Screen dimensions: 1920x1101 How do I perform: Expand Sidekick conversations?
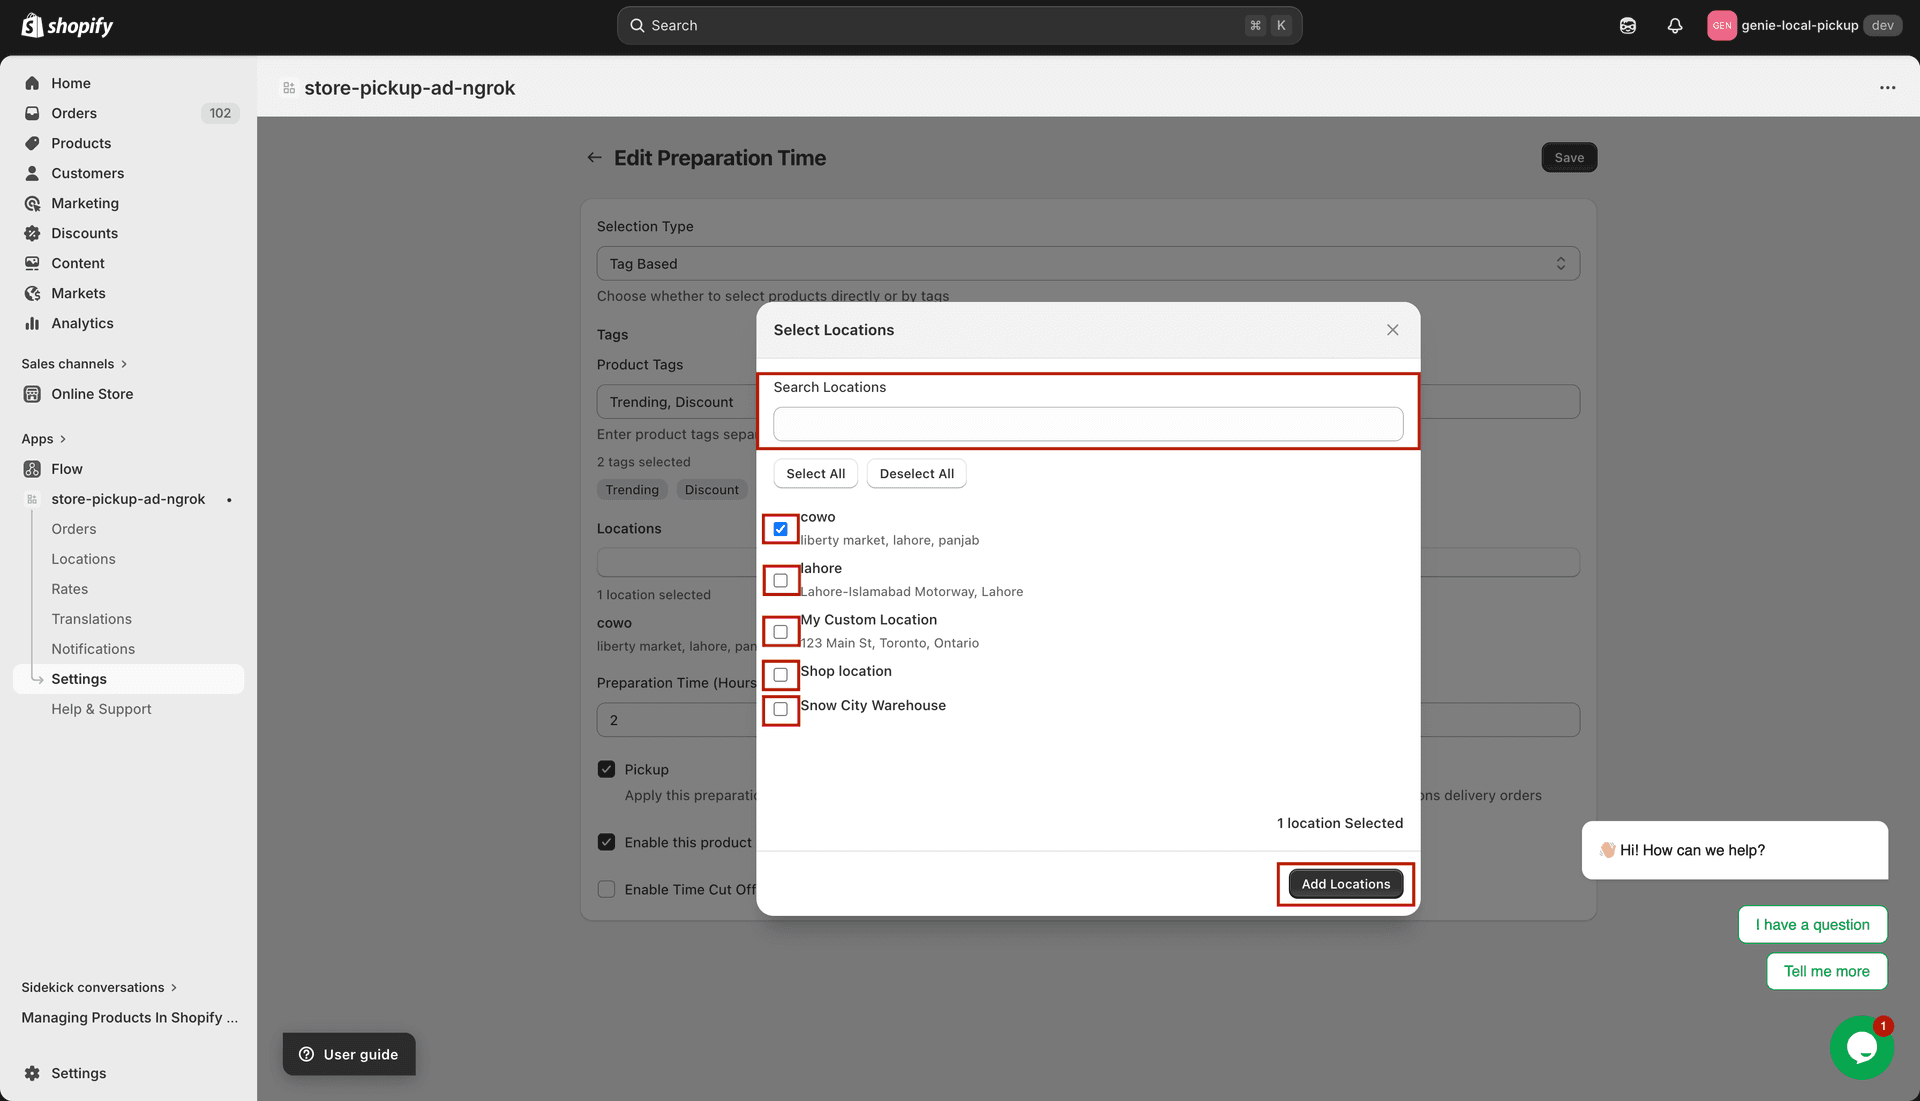(x=91, y=987)
